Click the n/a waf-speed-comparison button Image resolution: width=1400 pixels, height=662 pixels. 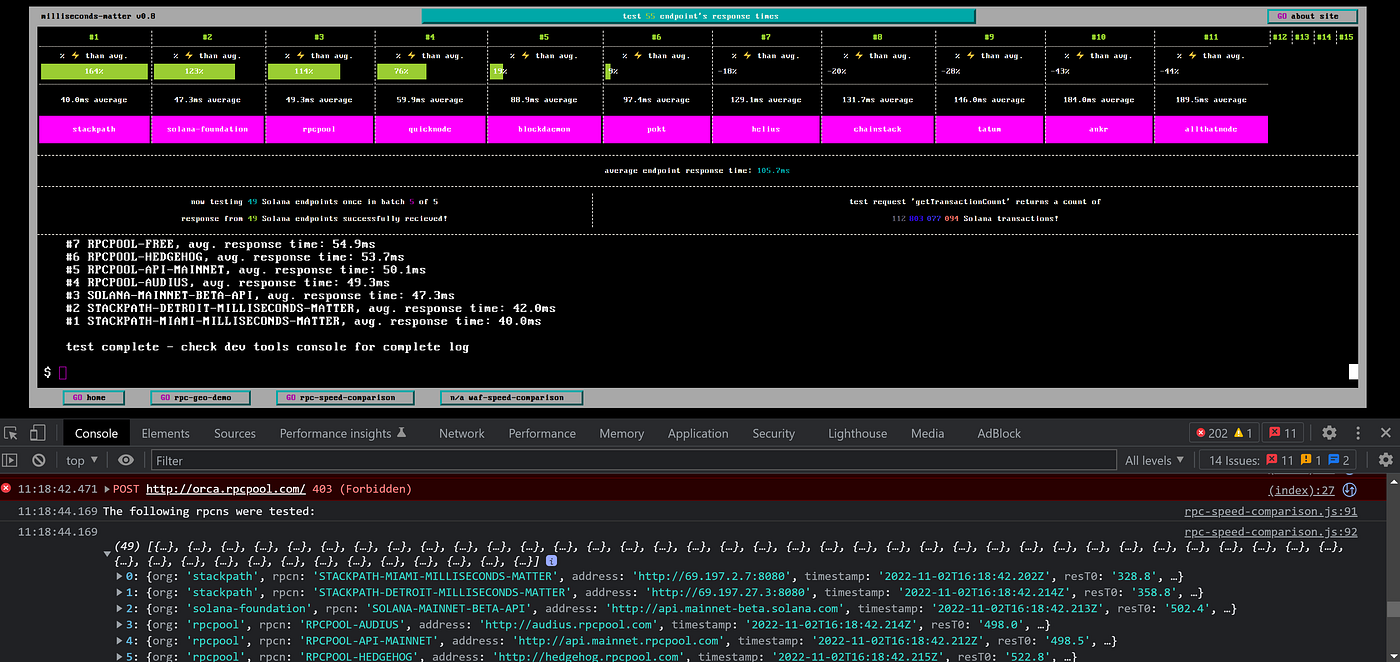[512, 397]
